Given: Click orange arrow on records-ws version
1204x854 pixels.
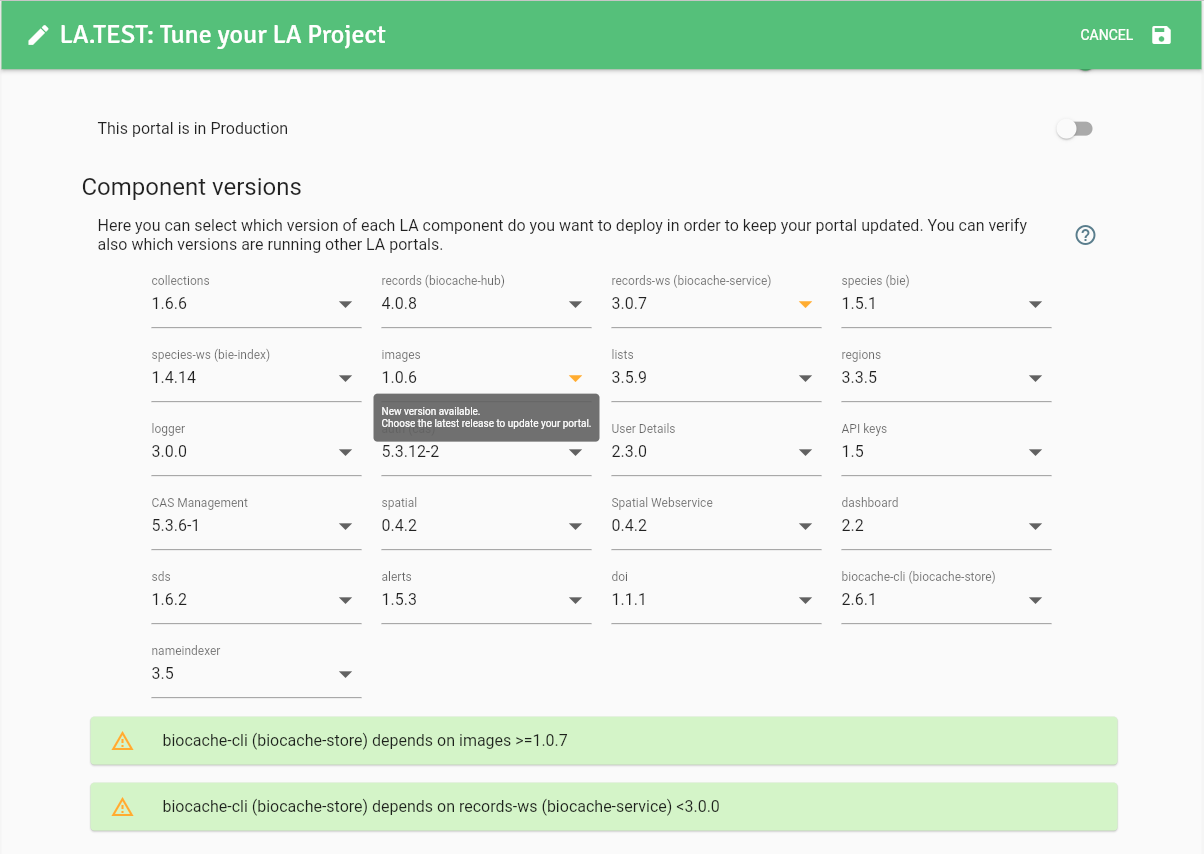Looking at the screenshot, I should 805,304.
